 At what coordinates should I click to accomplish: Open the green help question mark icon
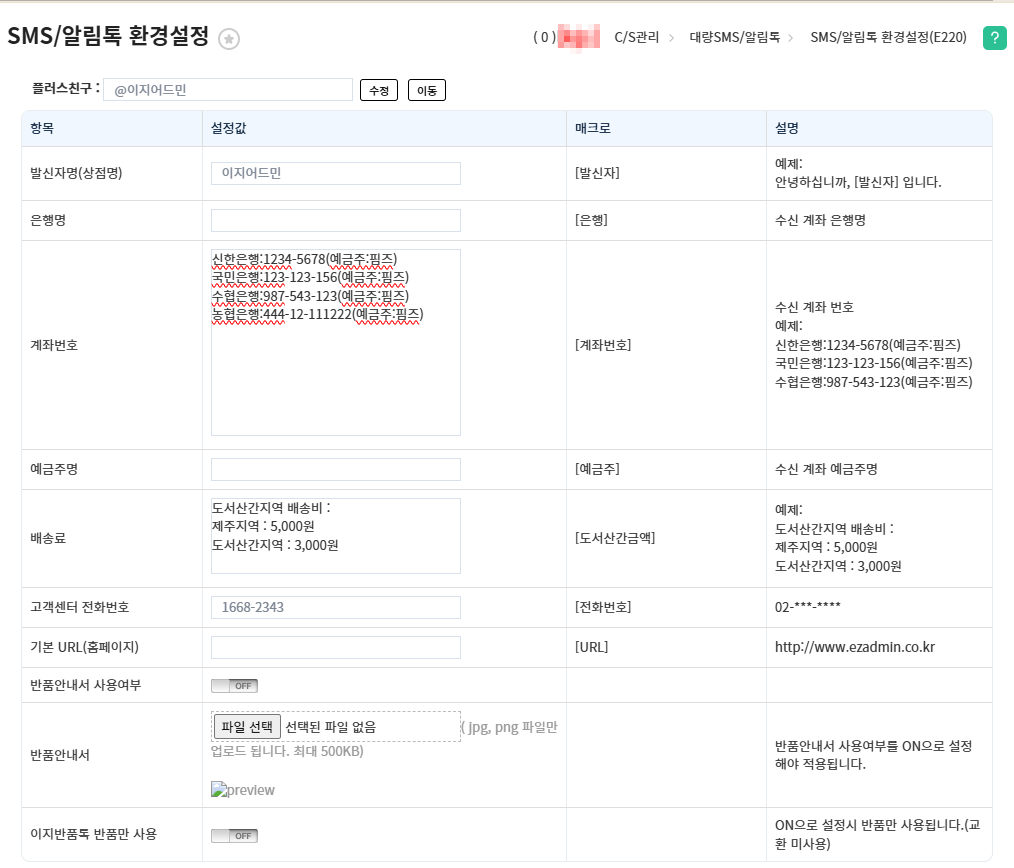click(x=994, y=38)
